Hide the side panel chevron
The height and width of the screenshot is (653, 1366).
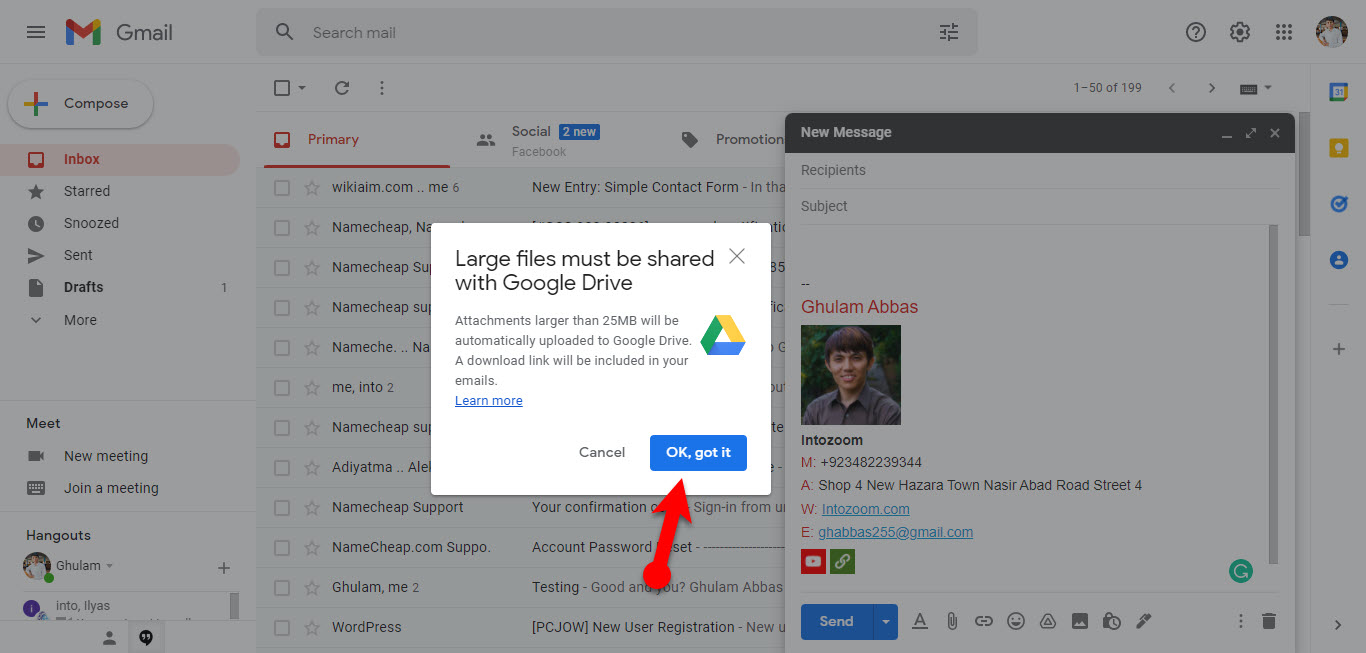click(x=1338, y=625)
